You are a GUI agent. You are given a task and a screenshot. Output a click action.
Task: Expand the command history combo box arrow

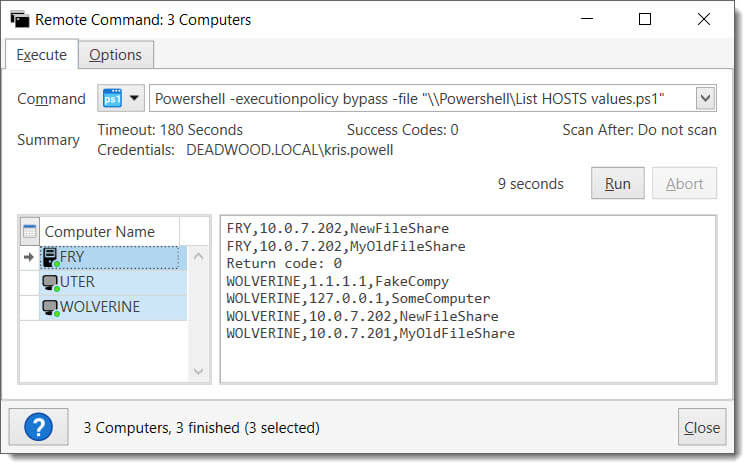tap(706, 98)
